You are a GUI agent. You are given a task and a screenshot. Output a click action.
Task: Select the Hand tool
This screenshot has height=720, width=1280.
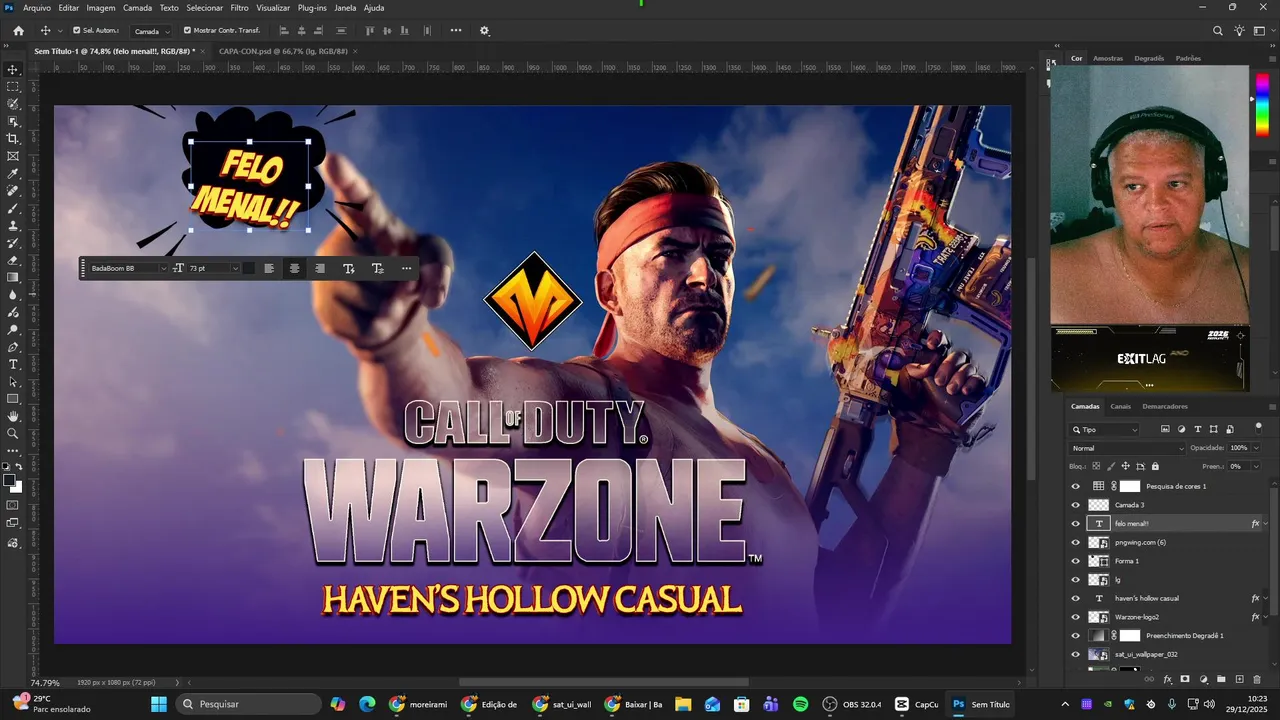coord(13,416)
